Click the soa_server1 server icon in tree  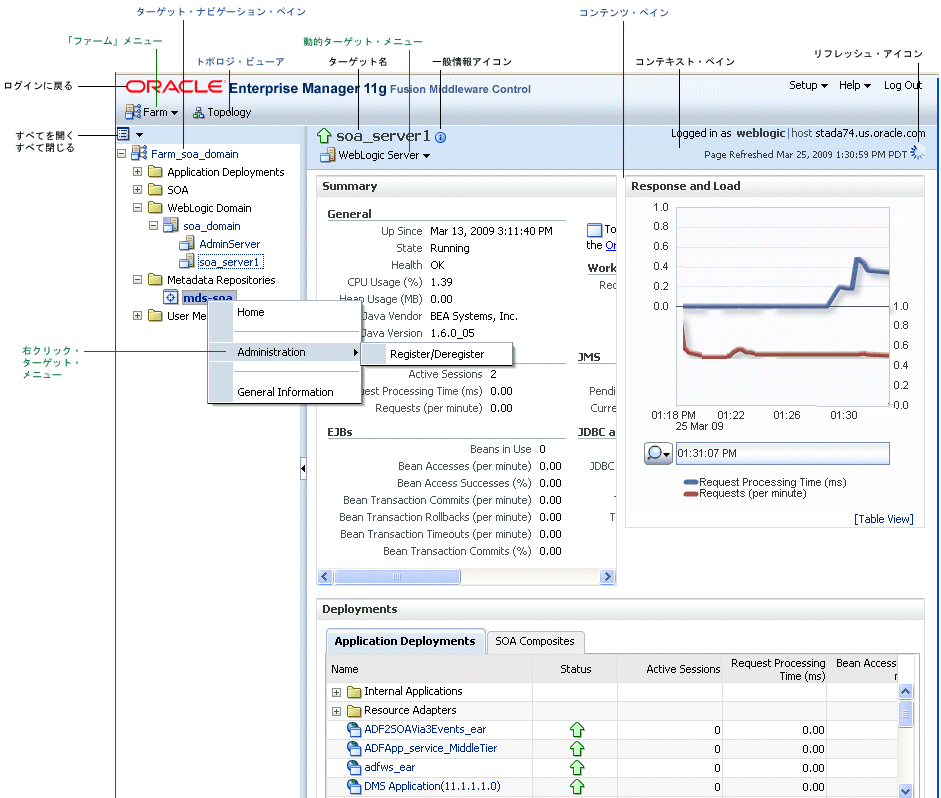tap(187, 261)
